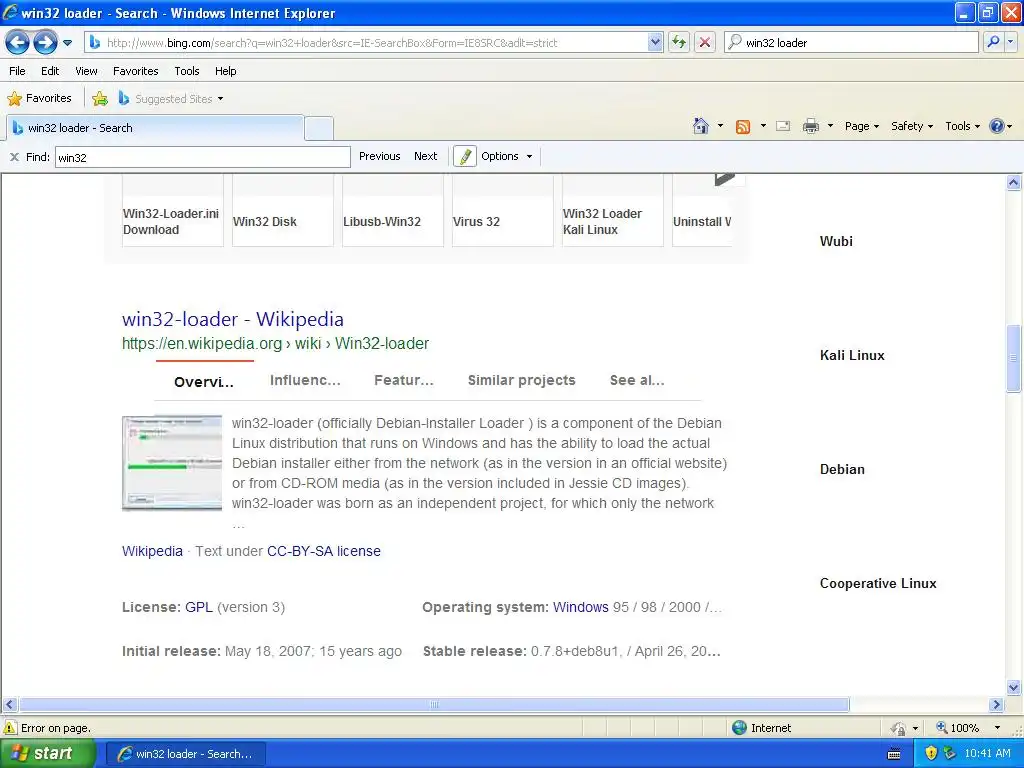Click the horizontal scrollbar right arrow
The width and height of the screenshot is (1024, 768).
[996, 705]
